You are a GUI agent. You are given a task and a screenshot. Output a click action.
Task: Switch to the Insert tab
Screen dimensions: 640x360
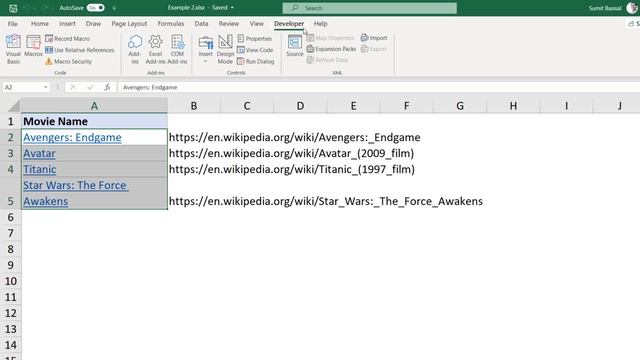67,24
